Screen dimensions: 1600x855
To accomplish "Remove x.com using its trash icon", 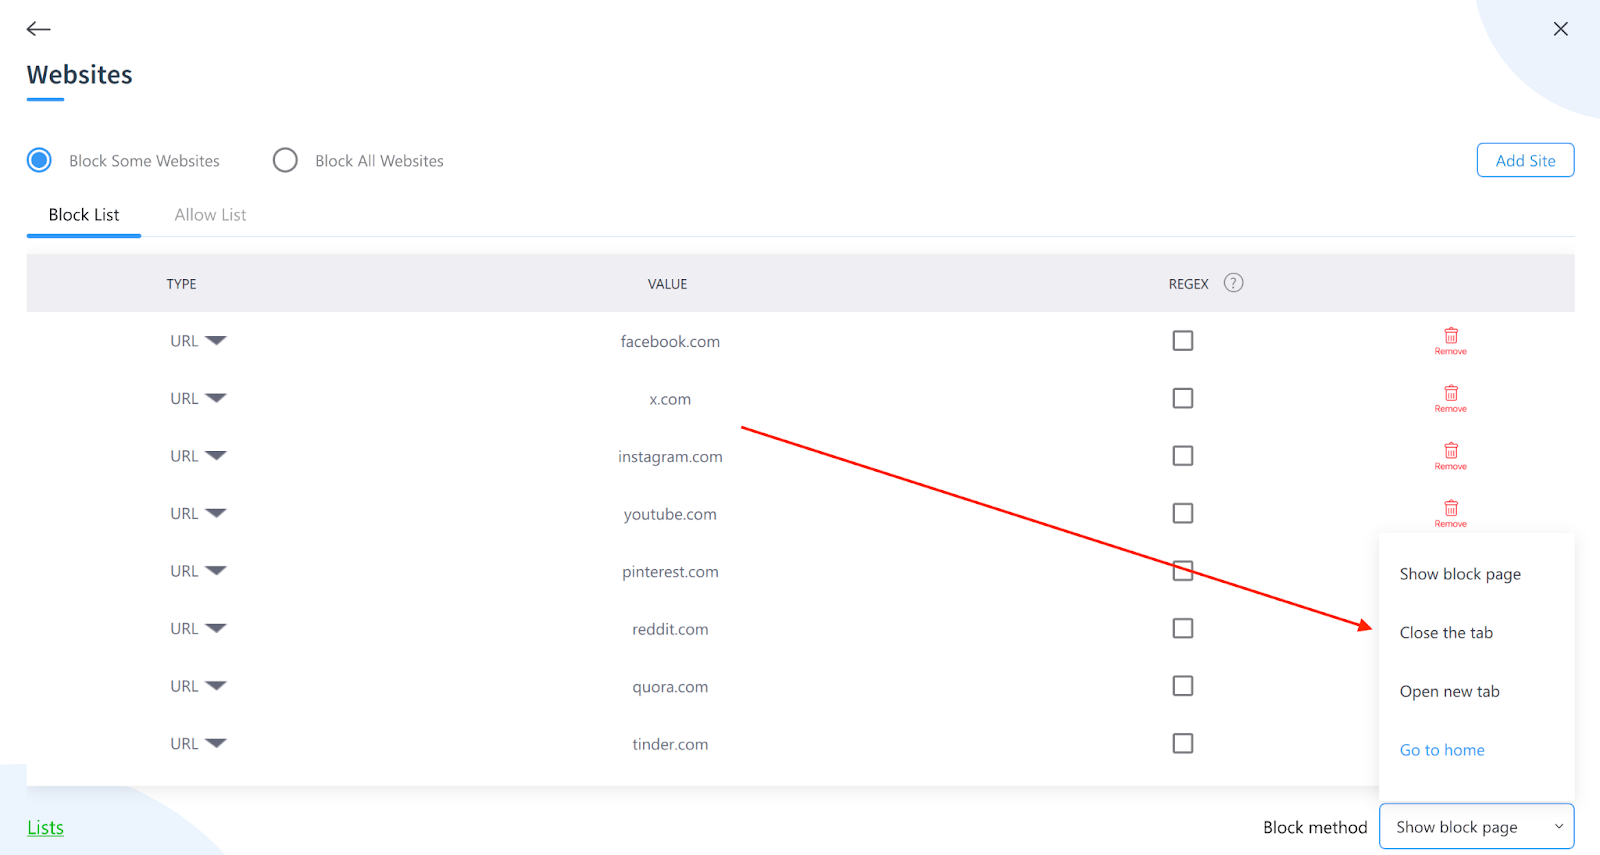I will [1451, 398].
